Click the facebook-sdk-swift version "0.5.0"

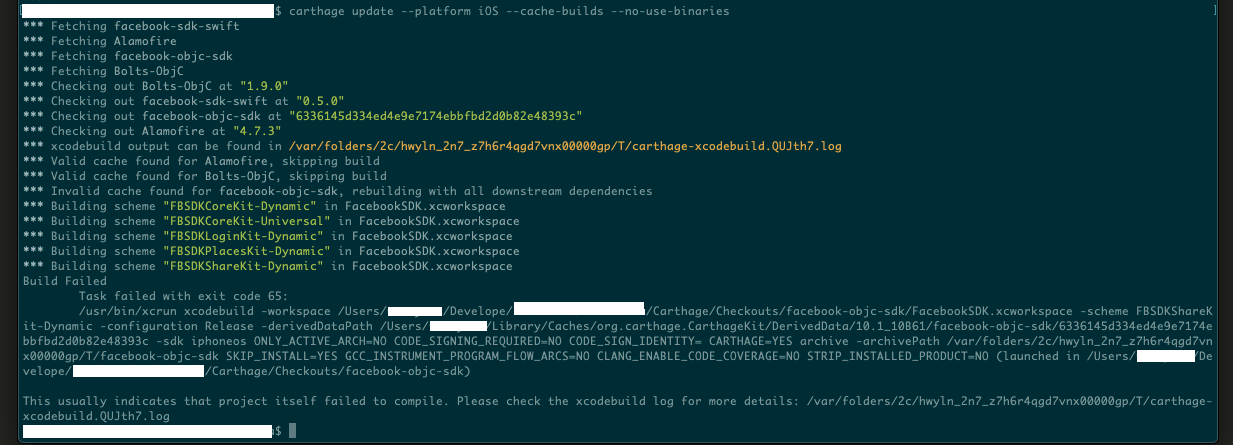[319, 101]
